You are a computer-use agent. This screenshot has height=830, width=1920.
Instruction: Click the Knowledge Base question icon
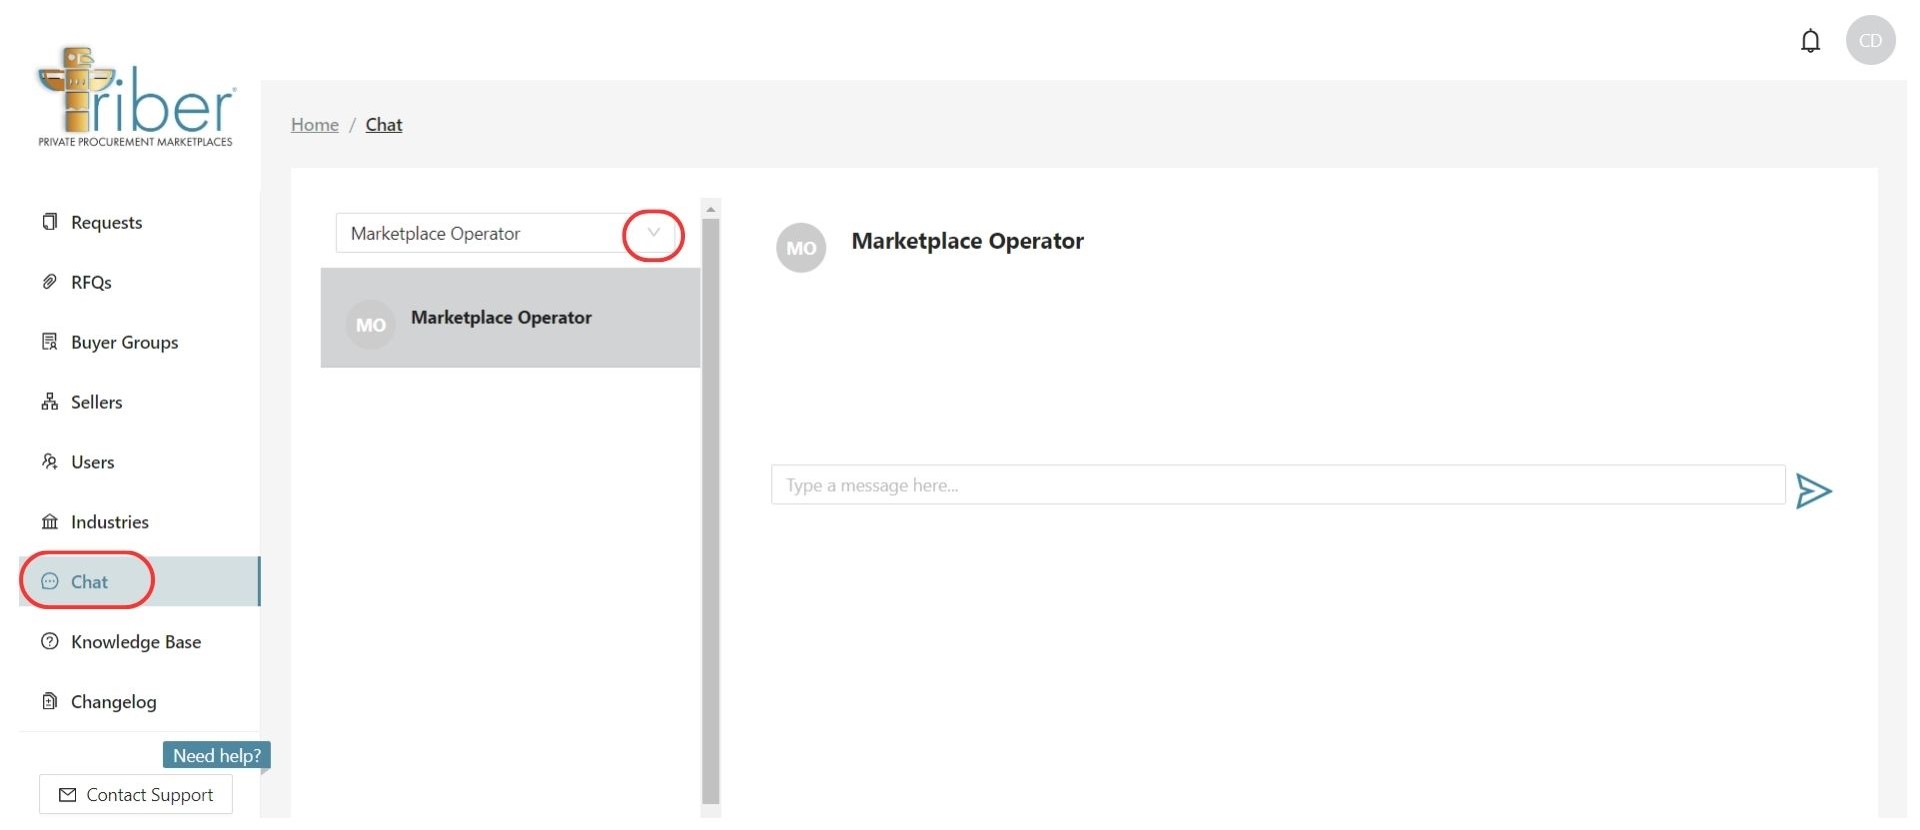click(x=50, y=642)
